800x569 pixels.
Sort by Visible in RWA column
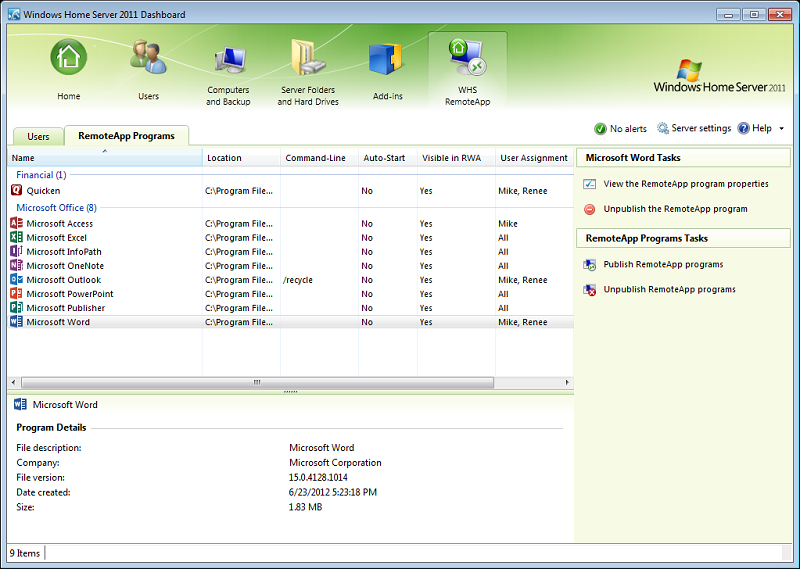click(x=456, y=158)
